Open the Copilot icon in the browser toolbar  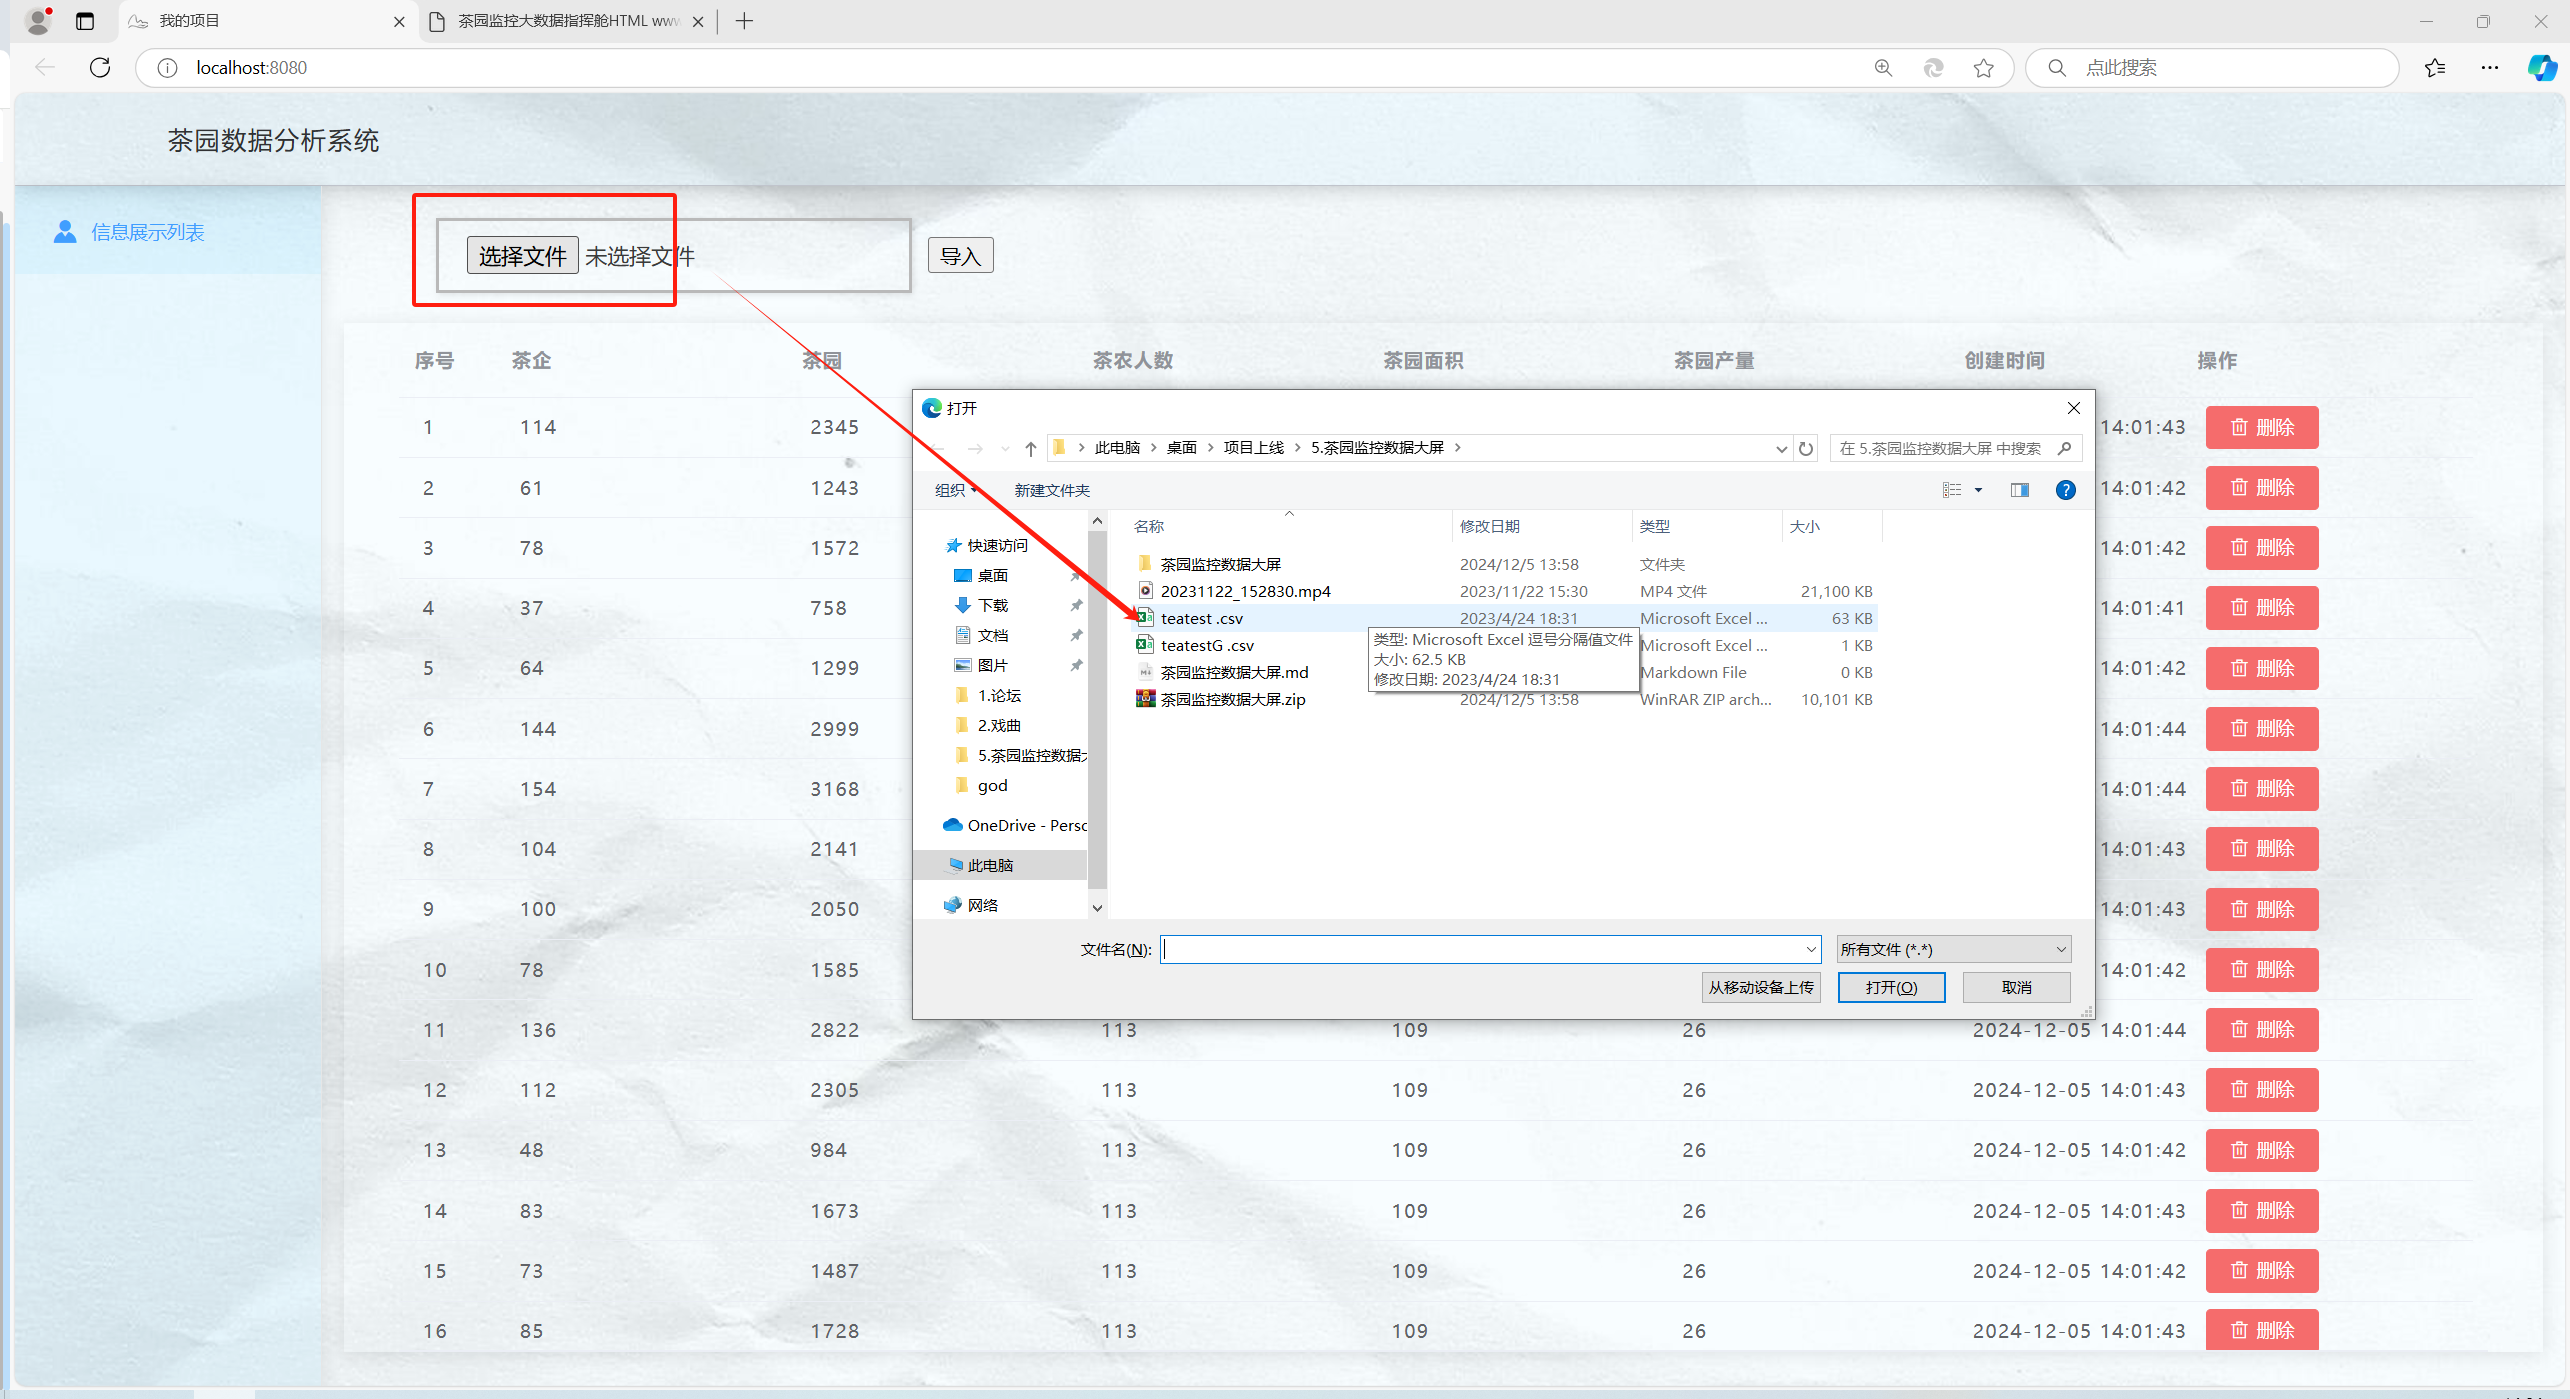click(2541, 68)
